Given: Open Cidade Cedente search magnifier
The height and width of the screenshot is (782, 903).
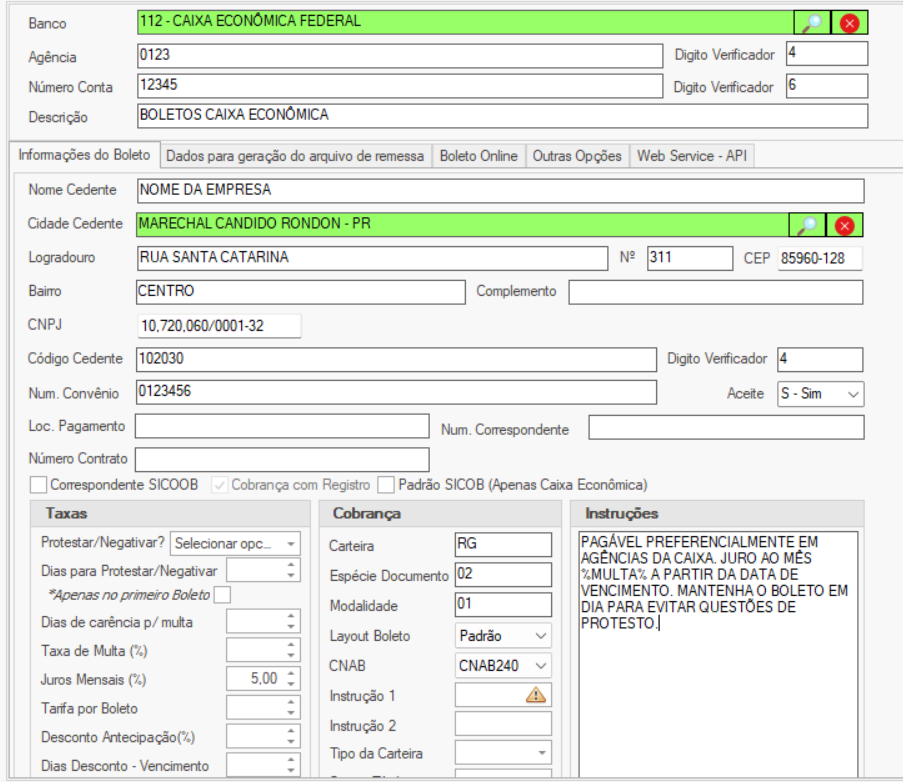Looking at the screenshot, I should (806, 225).
